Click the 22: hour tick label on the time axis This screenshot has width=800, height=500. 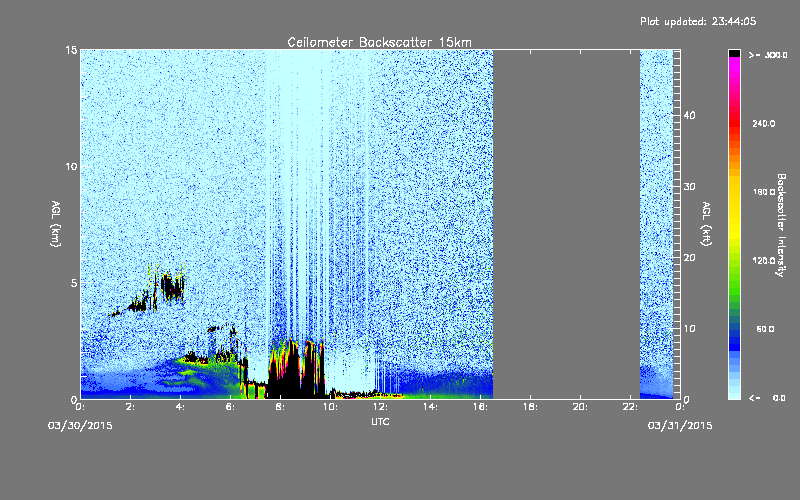tap(630, 407)
